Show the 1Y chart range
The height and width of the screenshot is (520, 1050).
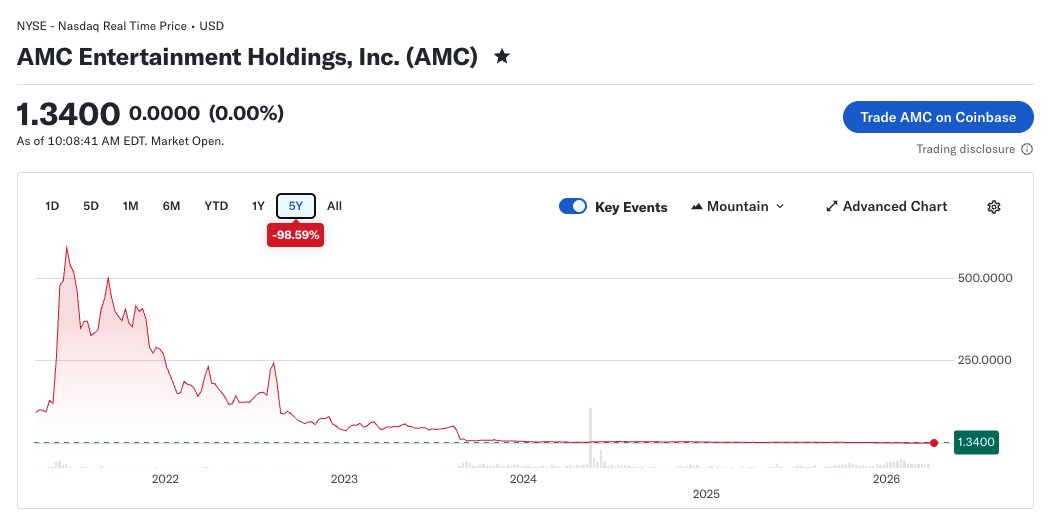tap(258, 207)
